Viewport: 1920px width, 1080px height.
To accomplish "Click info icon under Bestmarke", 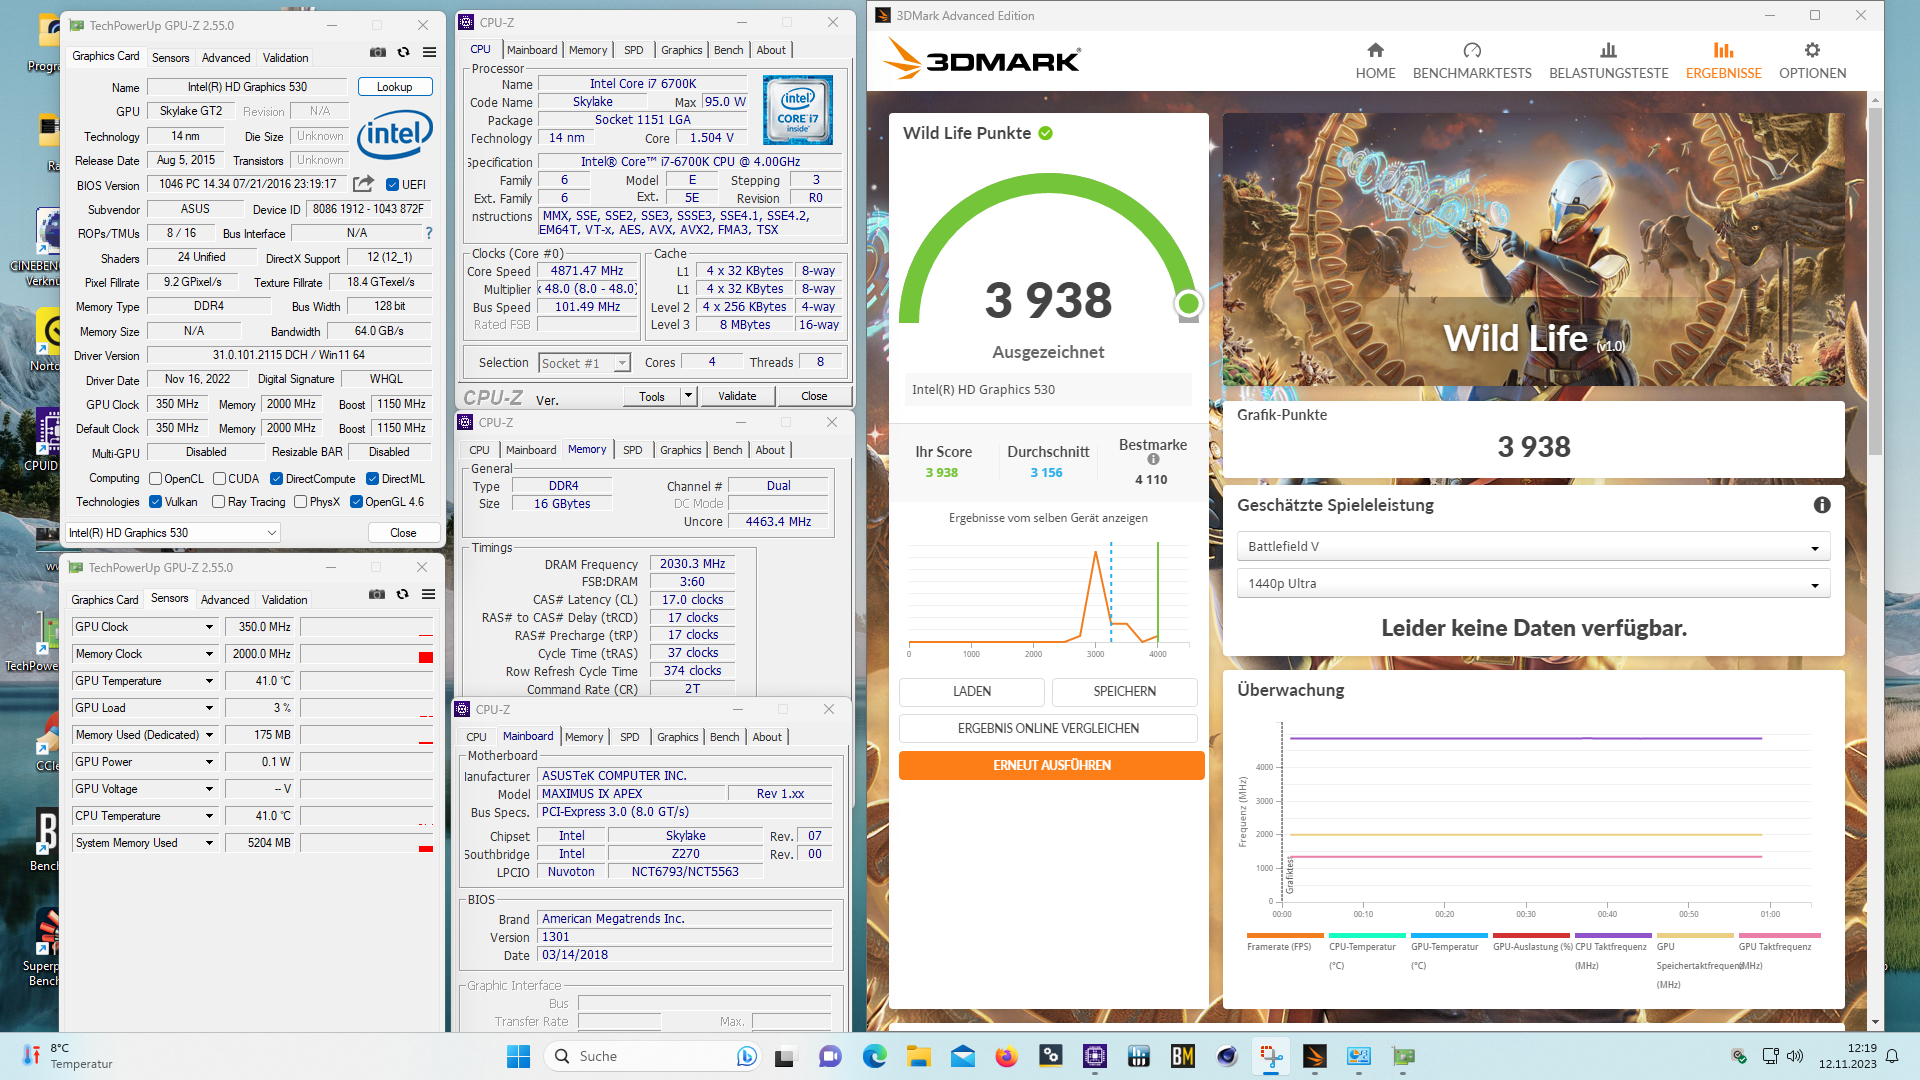I will coord(1153,460).
